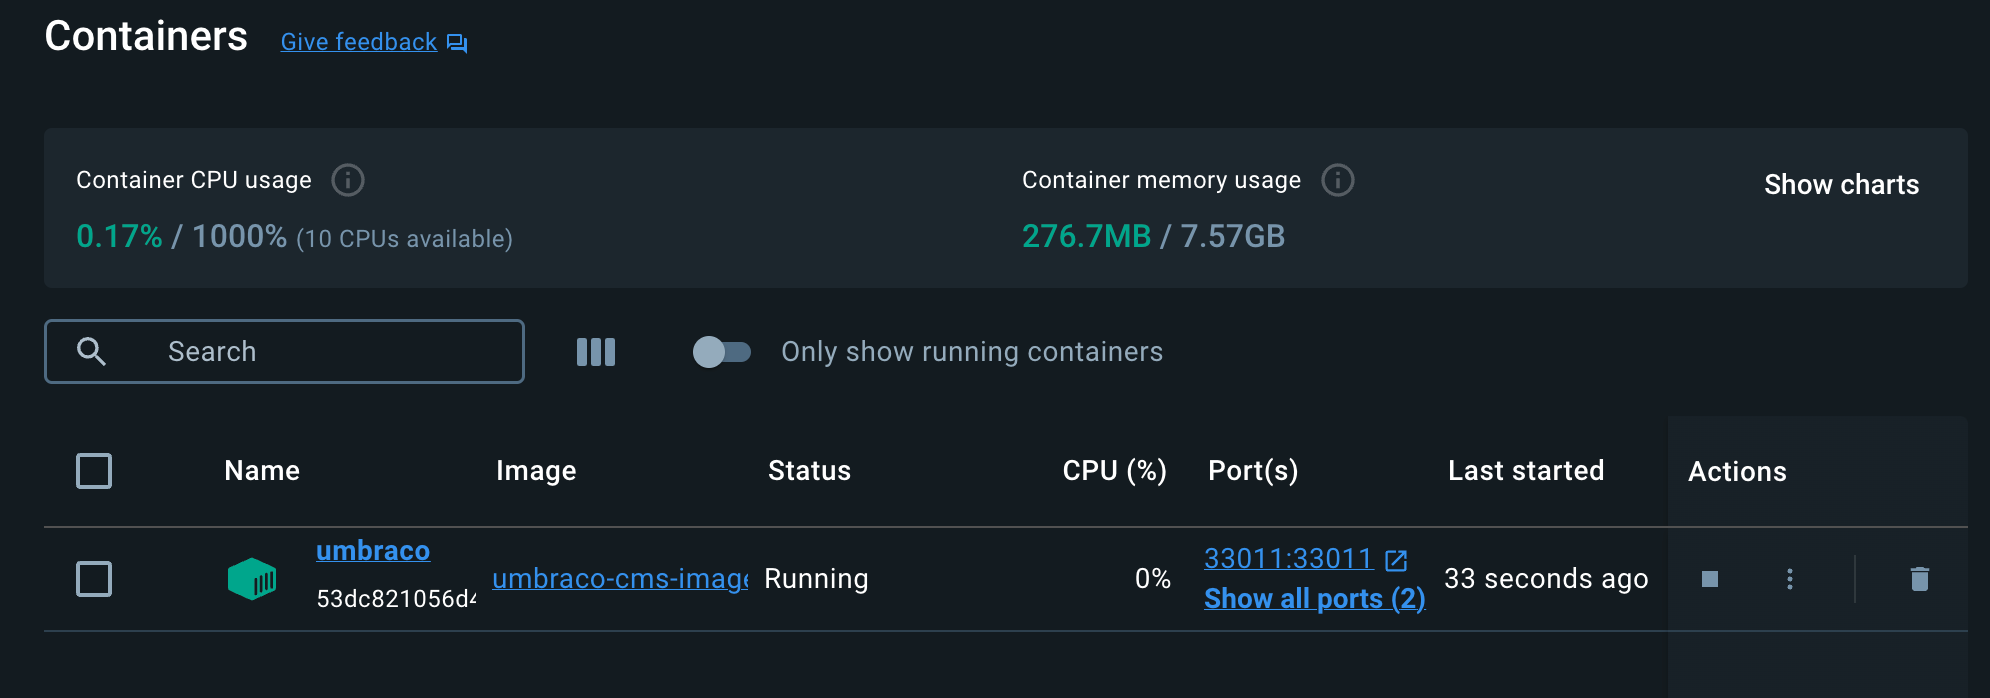Check the umbraco row checkbox

(94, 579)
